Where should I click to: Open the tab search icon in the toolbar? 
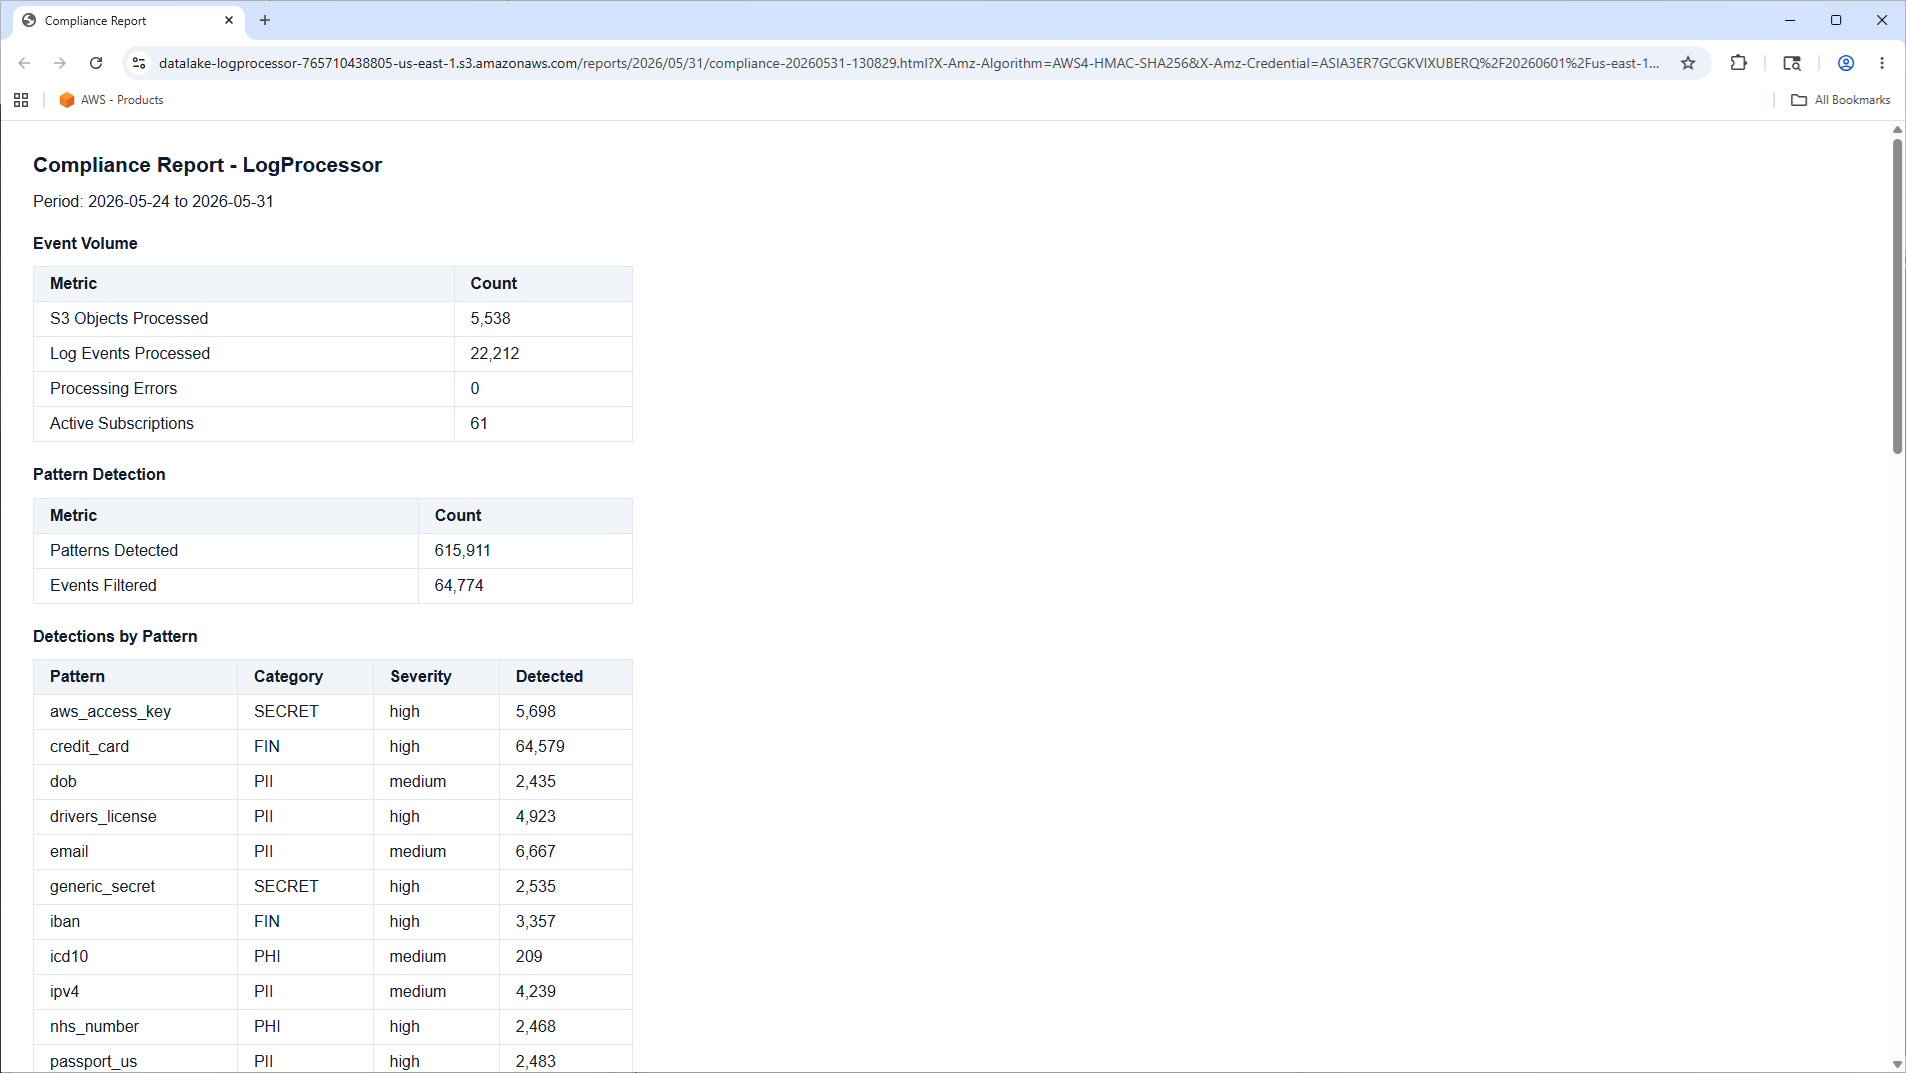click(1792, 63)
